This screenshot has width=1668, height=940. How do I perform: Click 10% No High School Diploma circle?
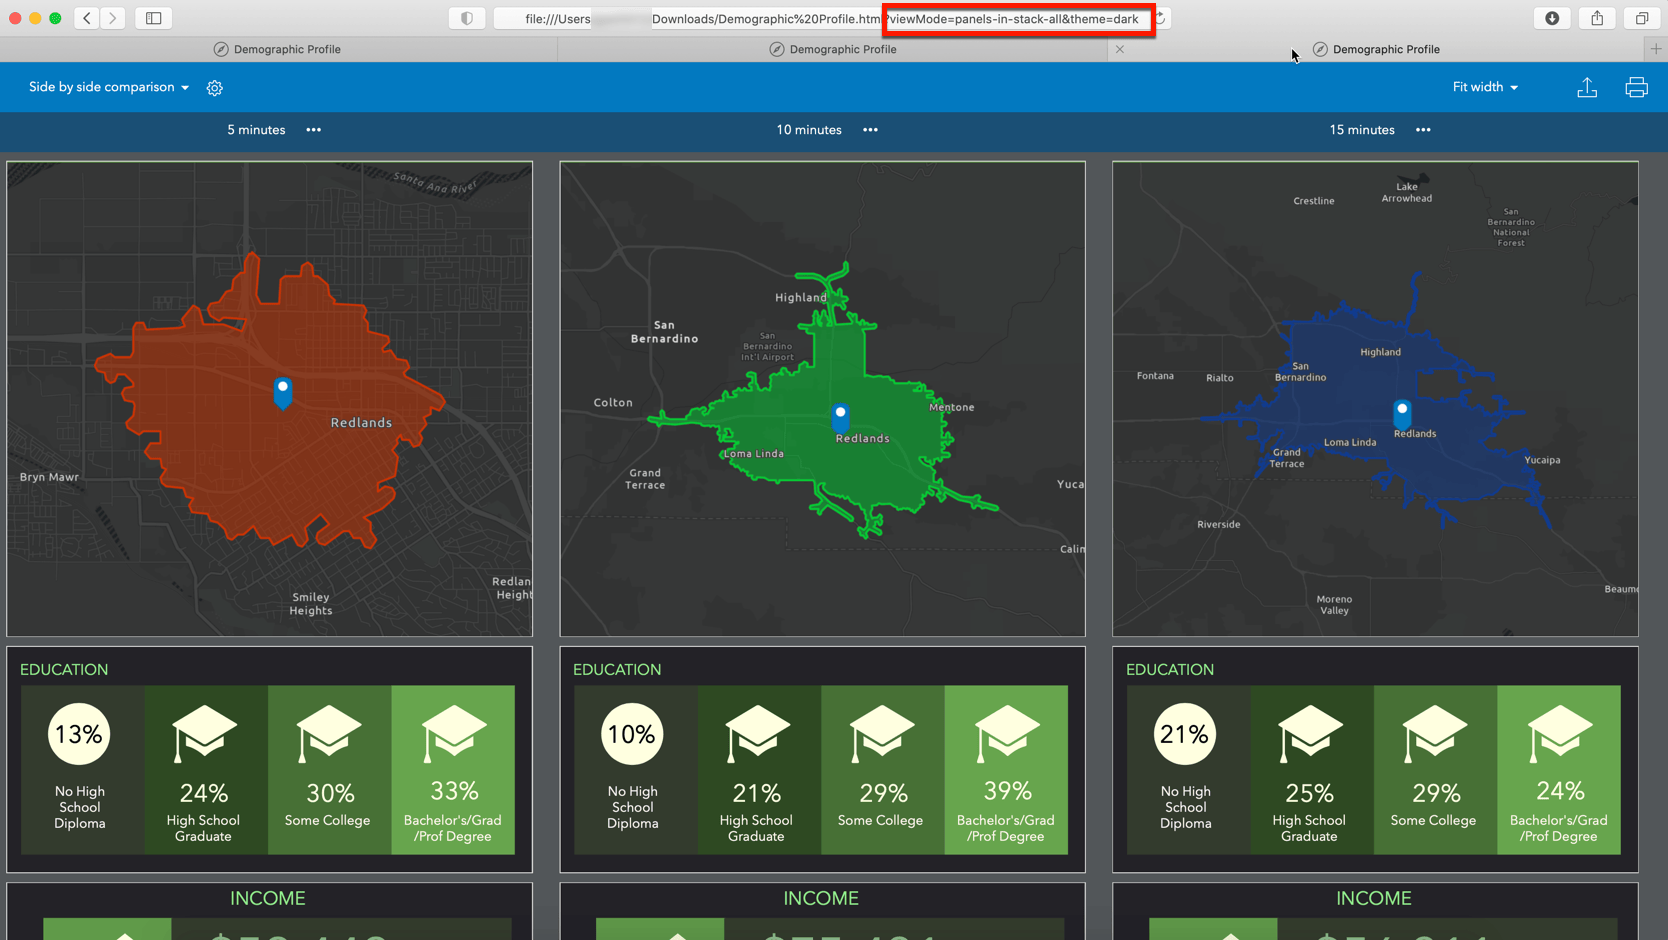[632, 734]
